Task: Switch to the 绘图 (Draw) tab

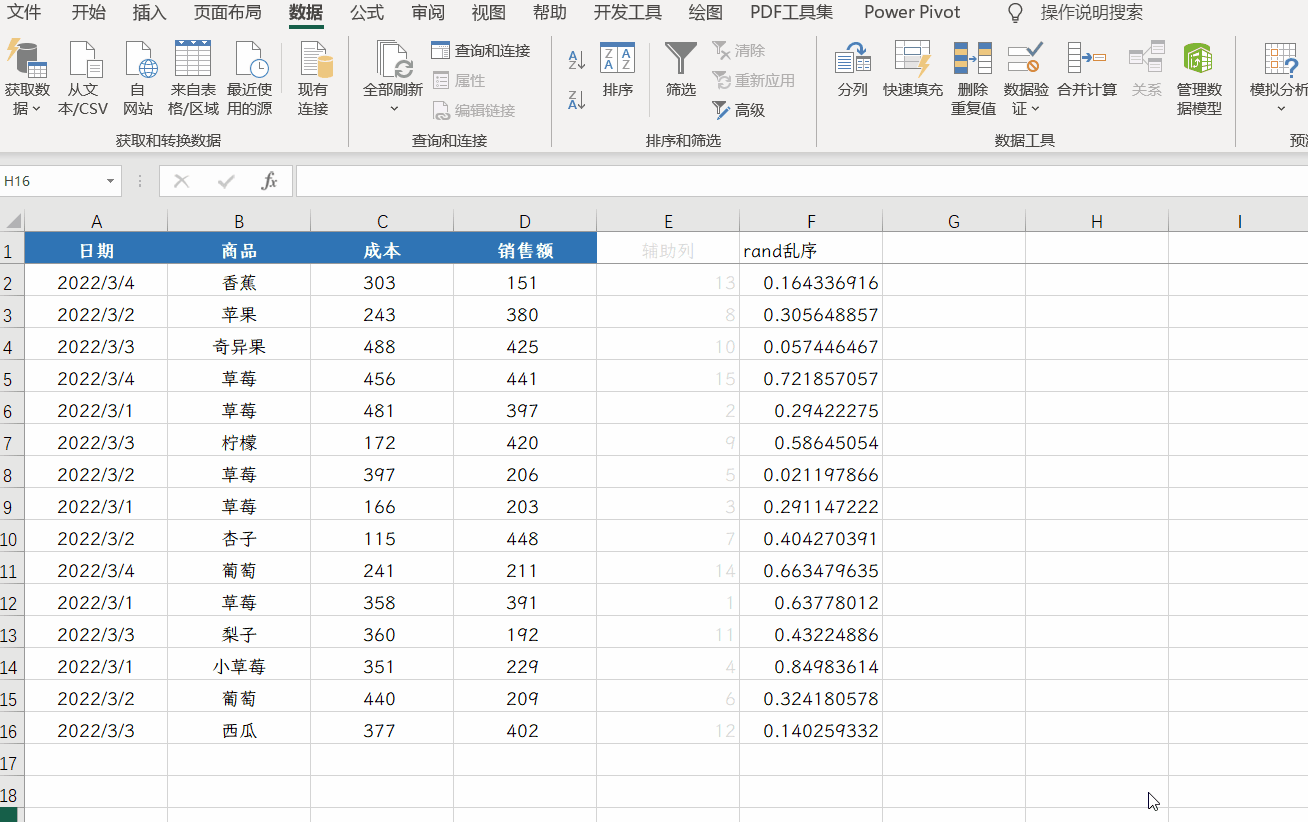Action: point(706,13)
